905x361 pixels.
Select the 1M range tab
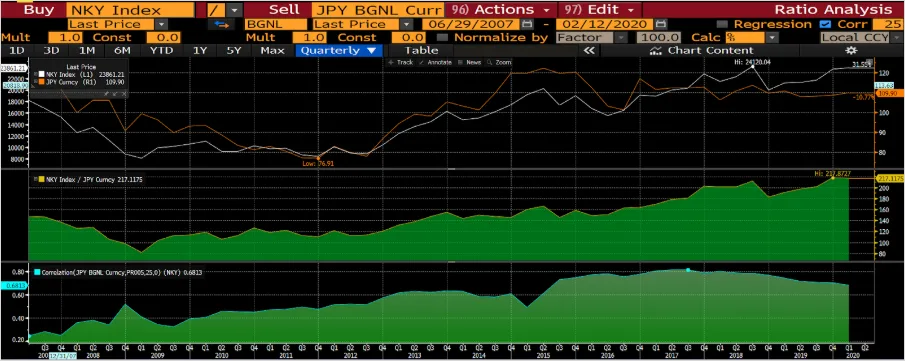87,50
